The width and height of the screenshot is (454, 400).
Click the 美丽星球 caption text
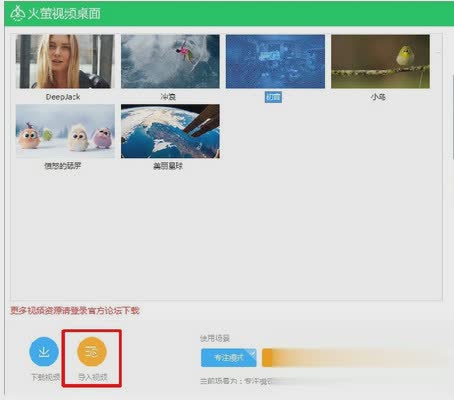(x=168, y=166)
